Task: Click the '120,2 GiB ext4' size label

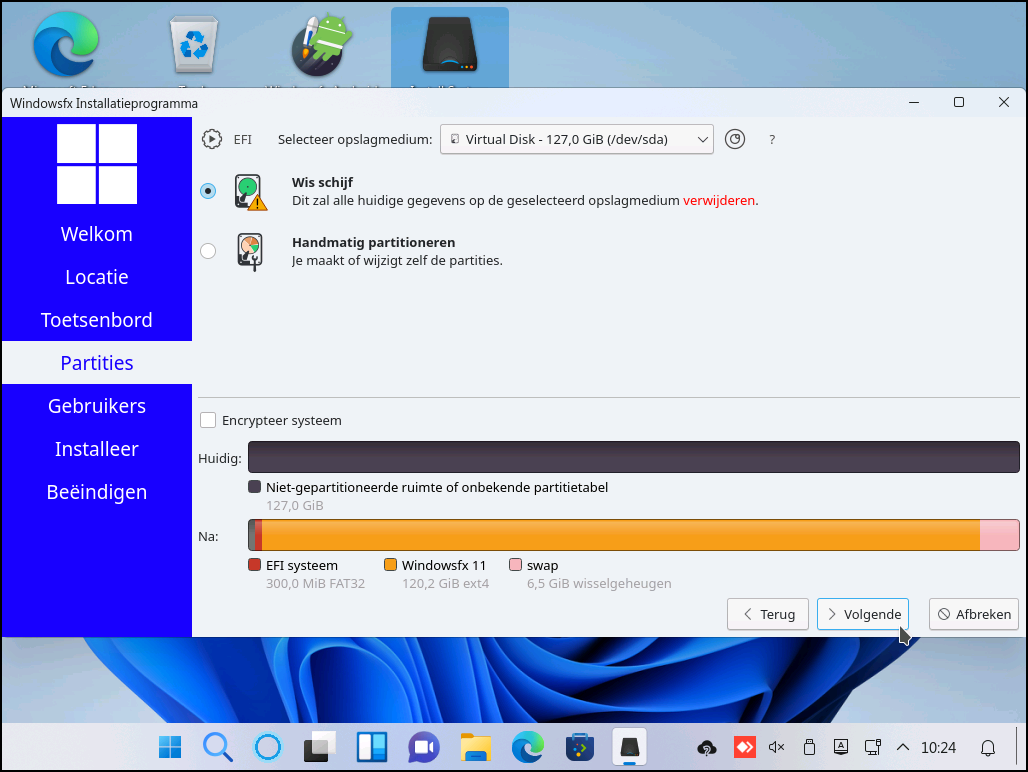Action: tap(445, 583)
